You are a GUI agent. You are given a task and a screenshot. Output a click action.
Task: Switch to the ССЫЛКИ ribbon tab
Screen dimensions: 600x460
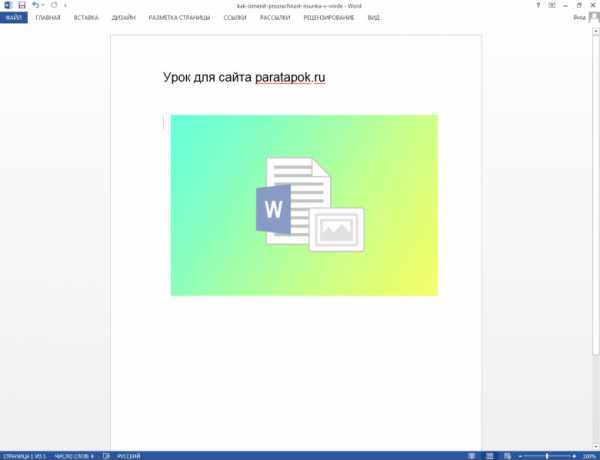coord(235,18)
